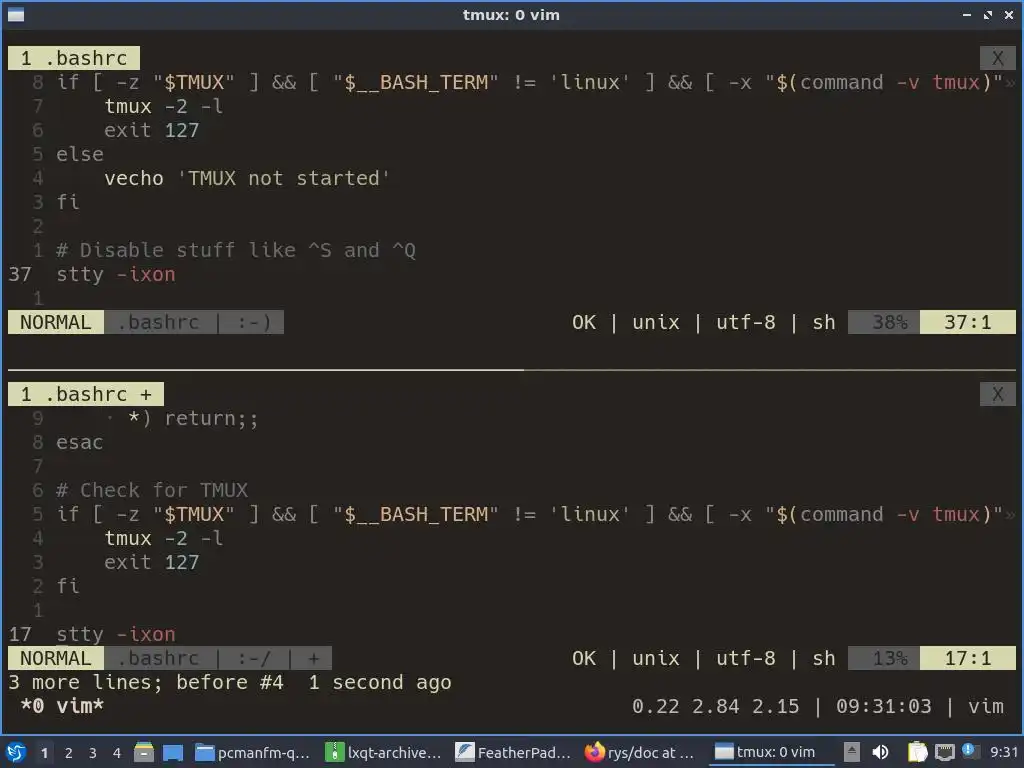Click 'OK' in the lower status line
The image size is (1024, 768).
pyautogui.click(x=584, y=658)
